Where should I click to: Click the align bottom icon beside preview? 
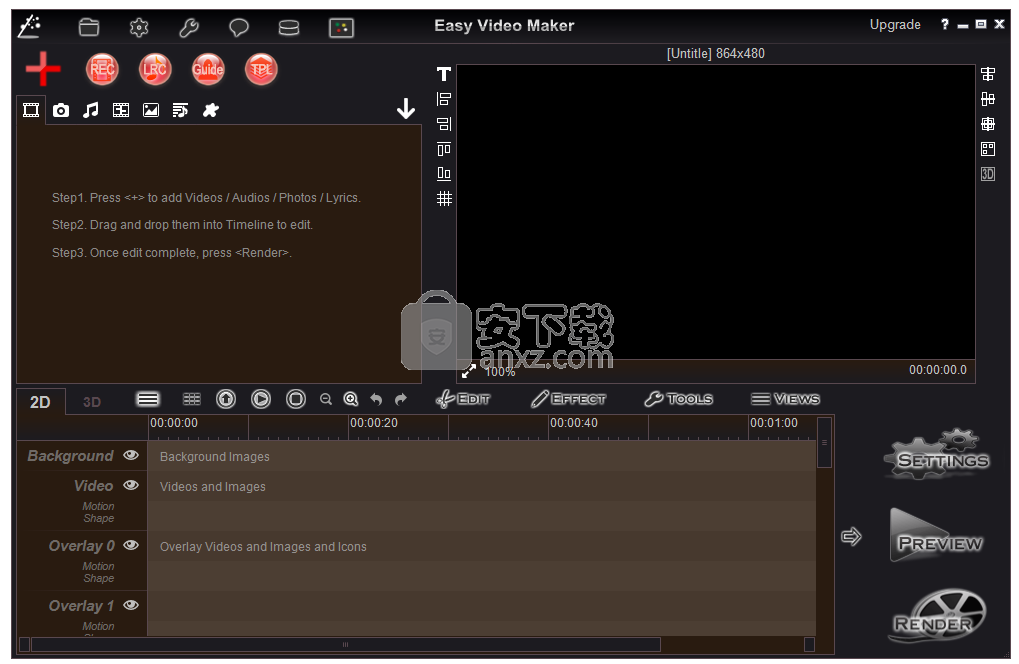click(444, 173)
